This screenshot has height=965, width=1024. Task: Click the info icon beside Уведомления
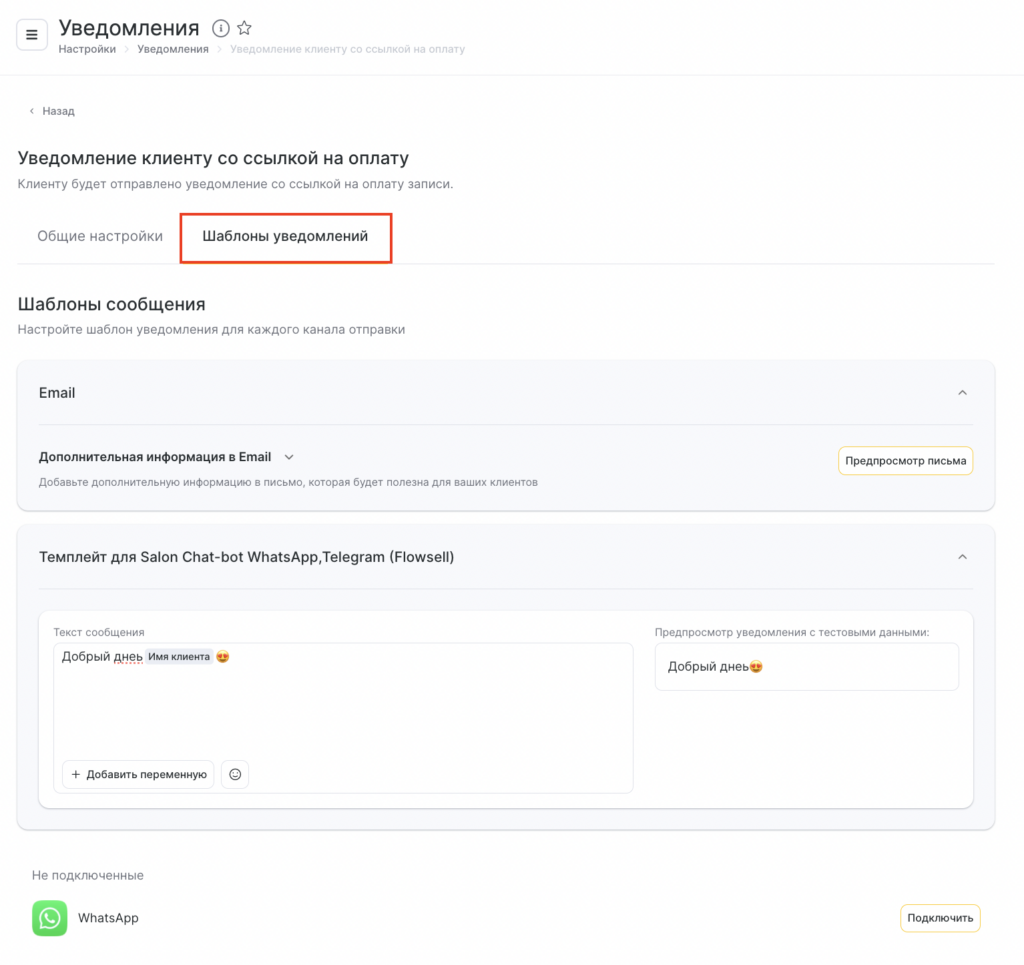click(221, 29)
